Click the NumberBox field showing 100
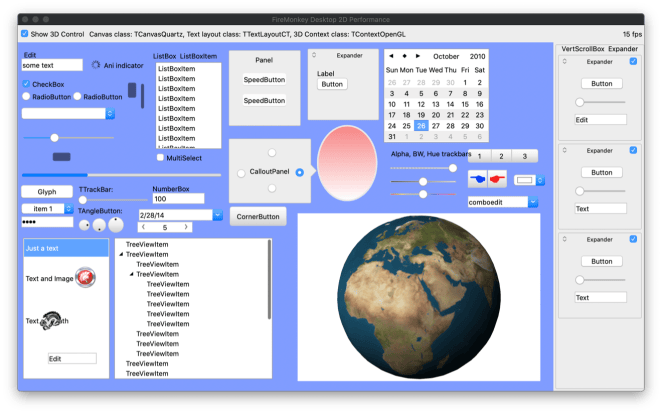 pyautogui.click(x=178, y=198)
